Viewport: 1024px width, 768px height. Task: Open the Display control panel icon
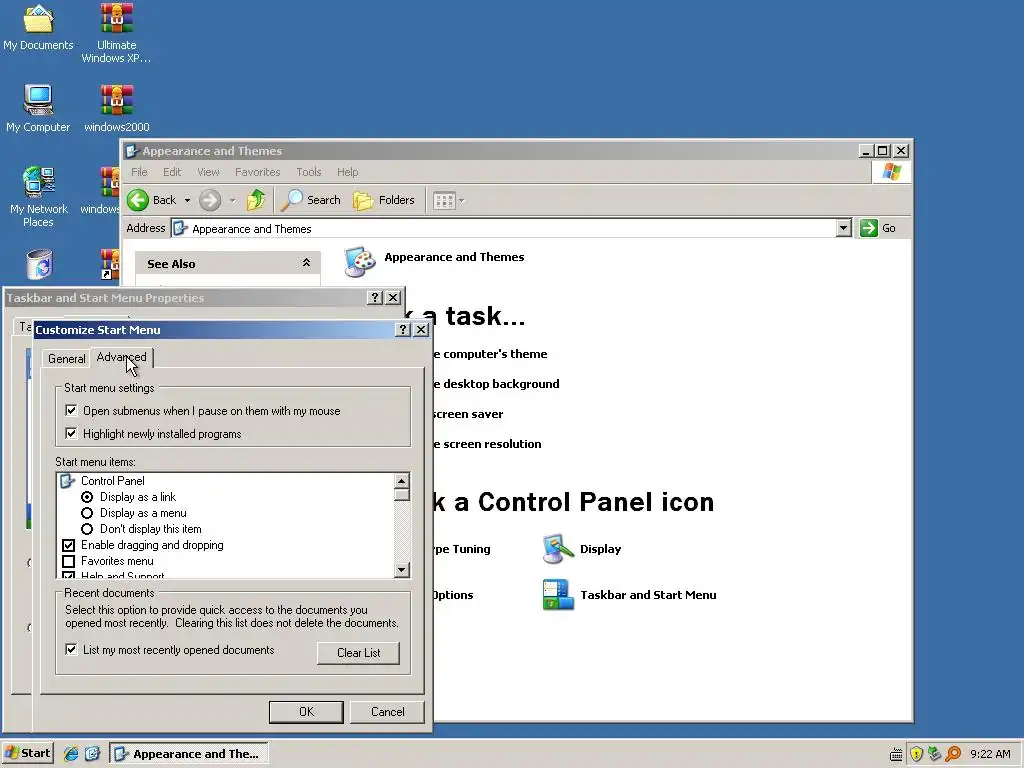(x=558, y=549)
